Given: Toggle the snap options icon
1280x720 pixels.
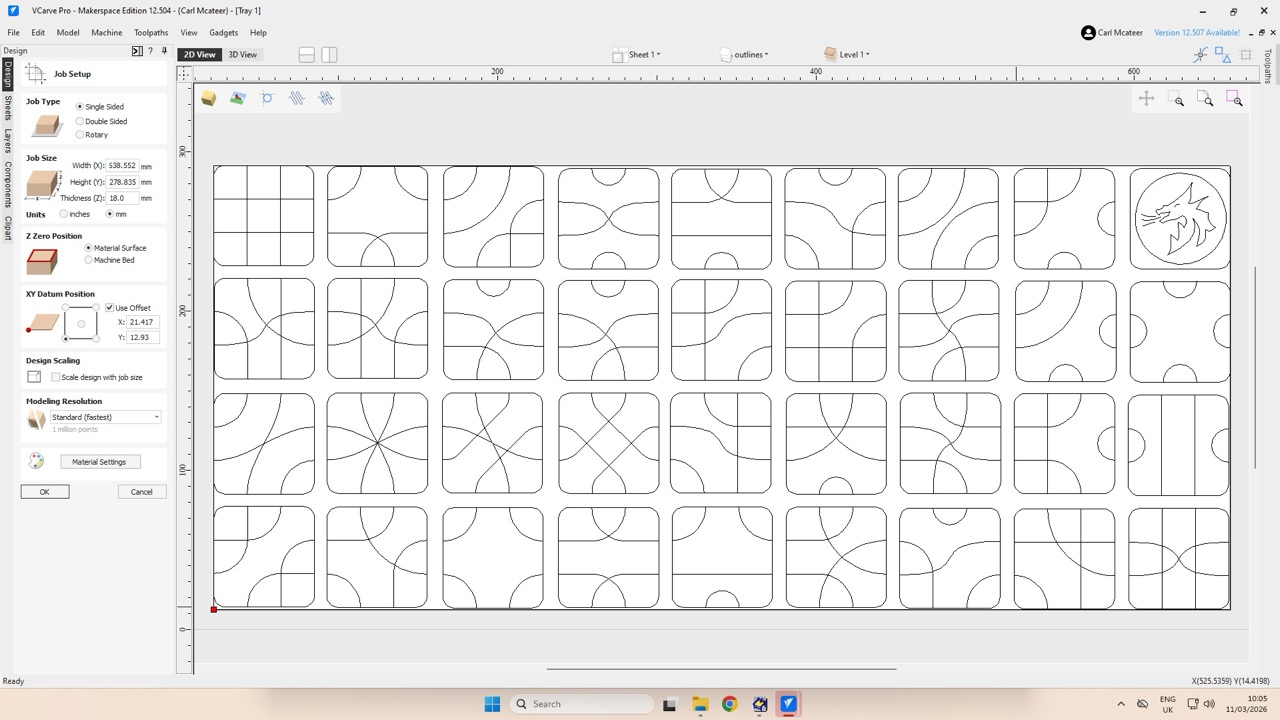Looking at the screenshot, I should [x=1199, y=55].
